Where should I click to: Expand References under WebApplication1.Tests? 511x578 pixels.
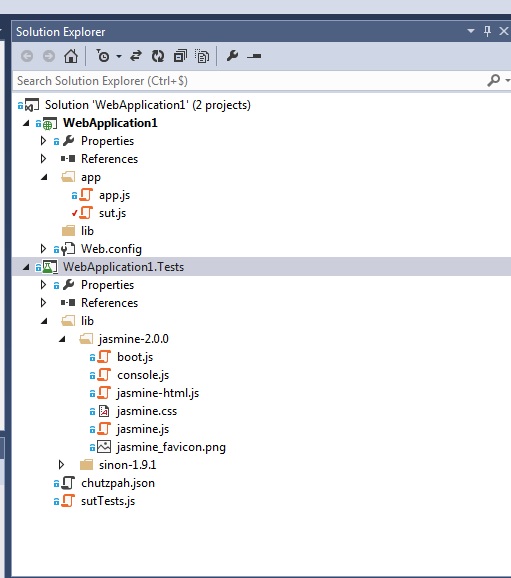[43, 303]
